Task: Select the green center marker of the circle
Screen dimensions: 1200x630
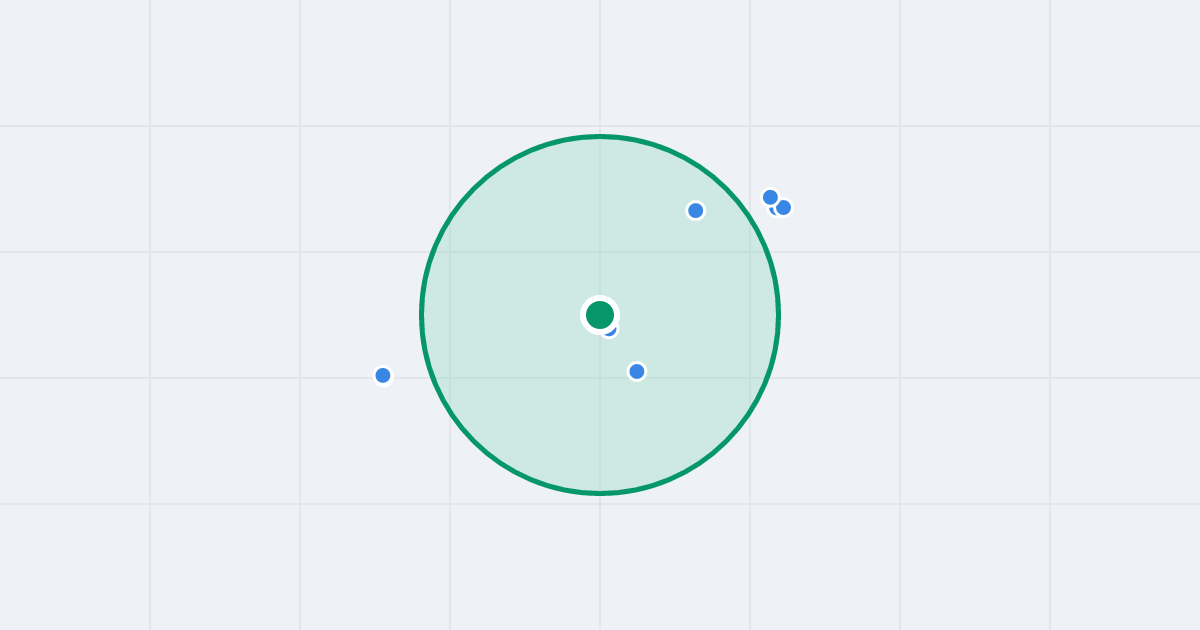Action: [600, 315]
